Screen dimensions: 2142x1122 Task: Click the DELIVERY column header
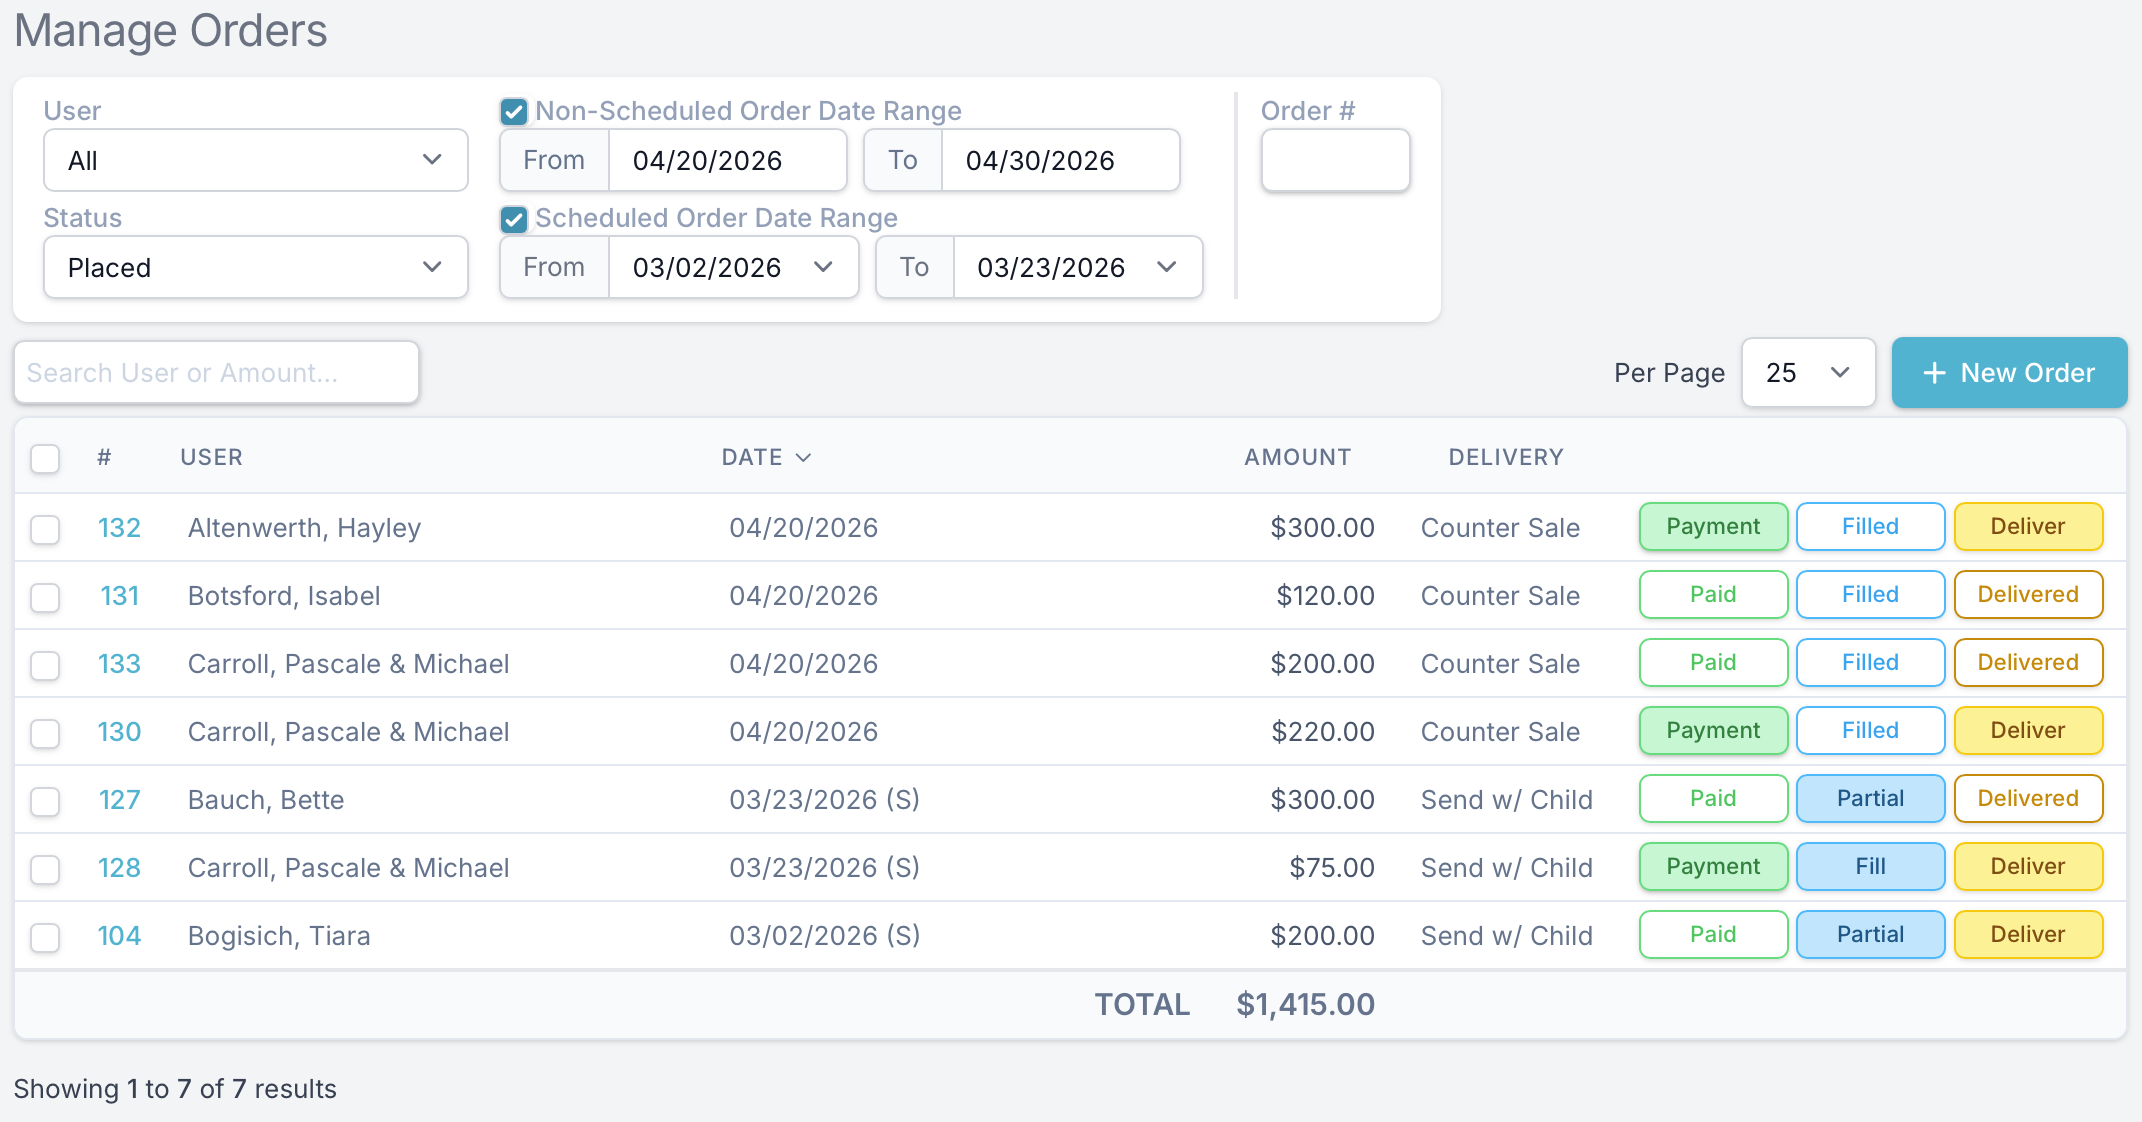[x=1506, y=457]
